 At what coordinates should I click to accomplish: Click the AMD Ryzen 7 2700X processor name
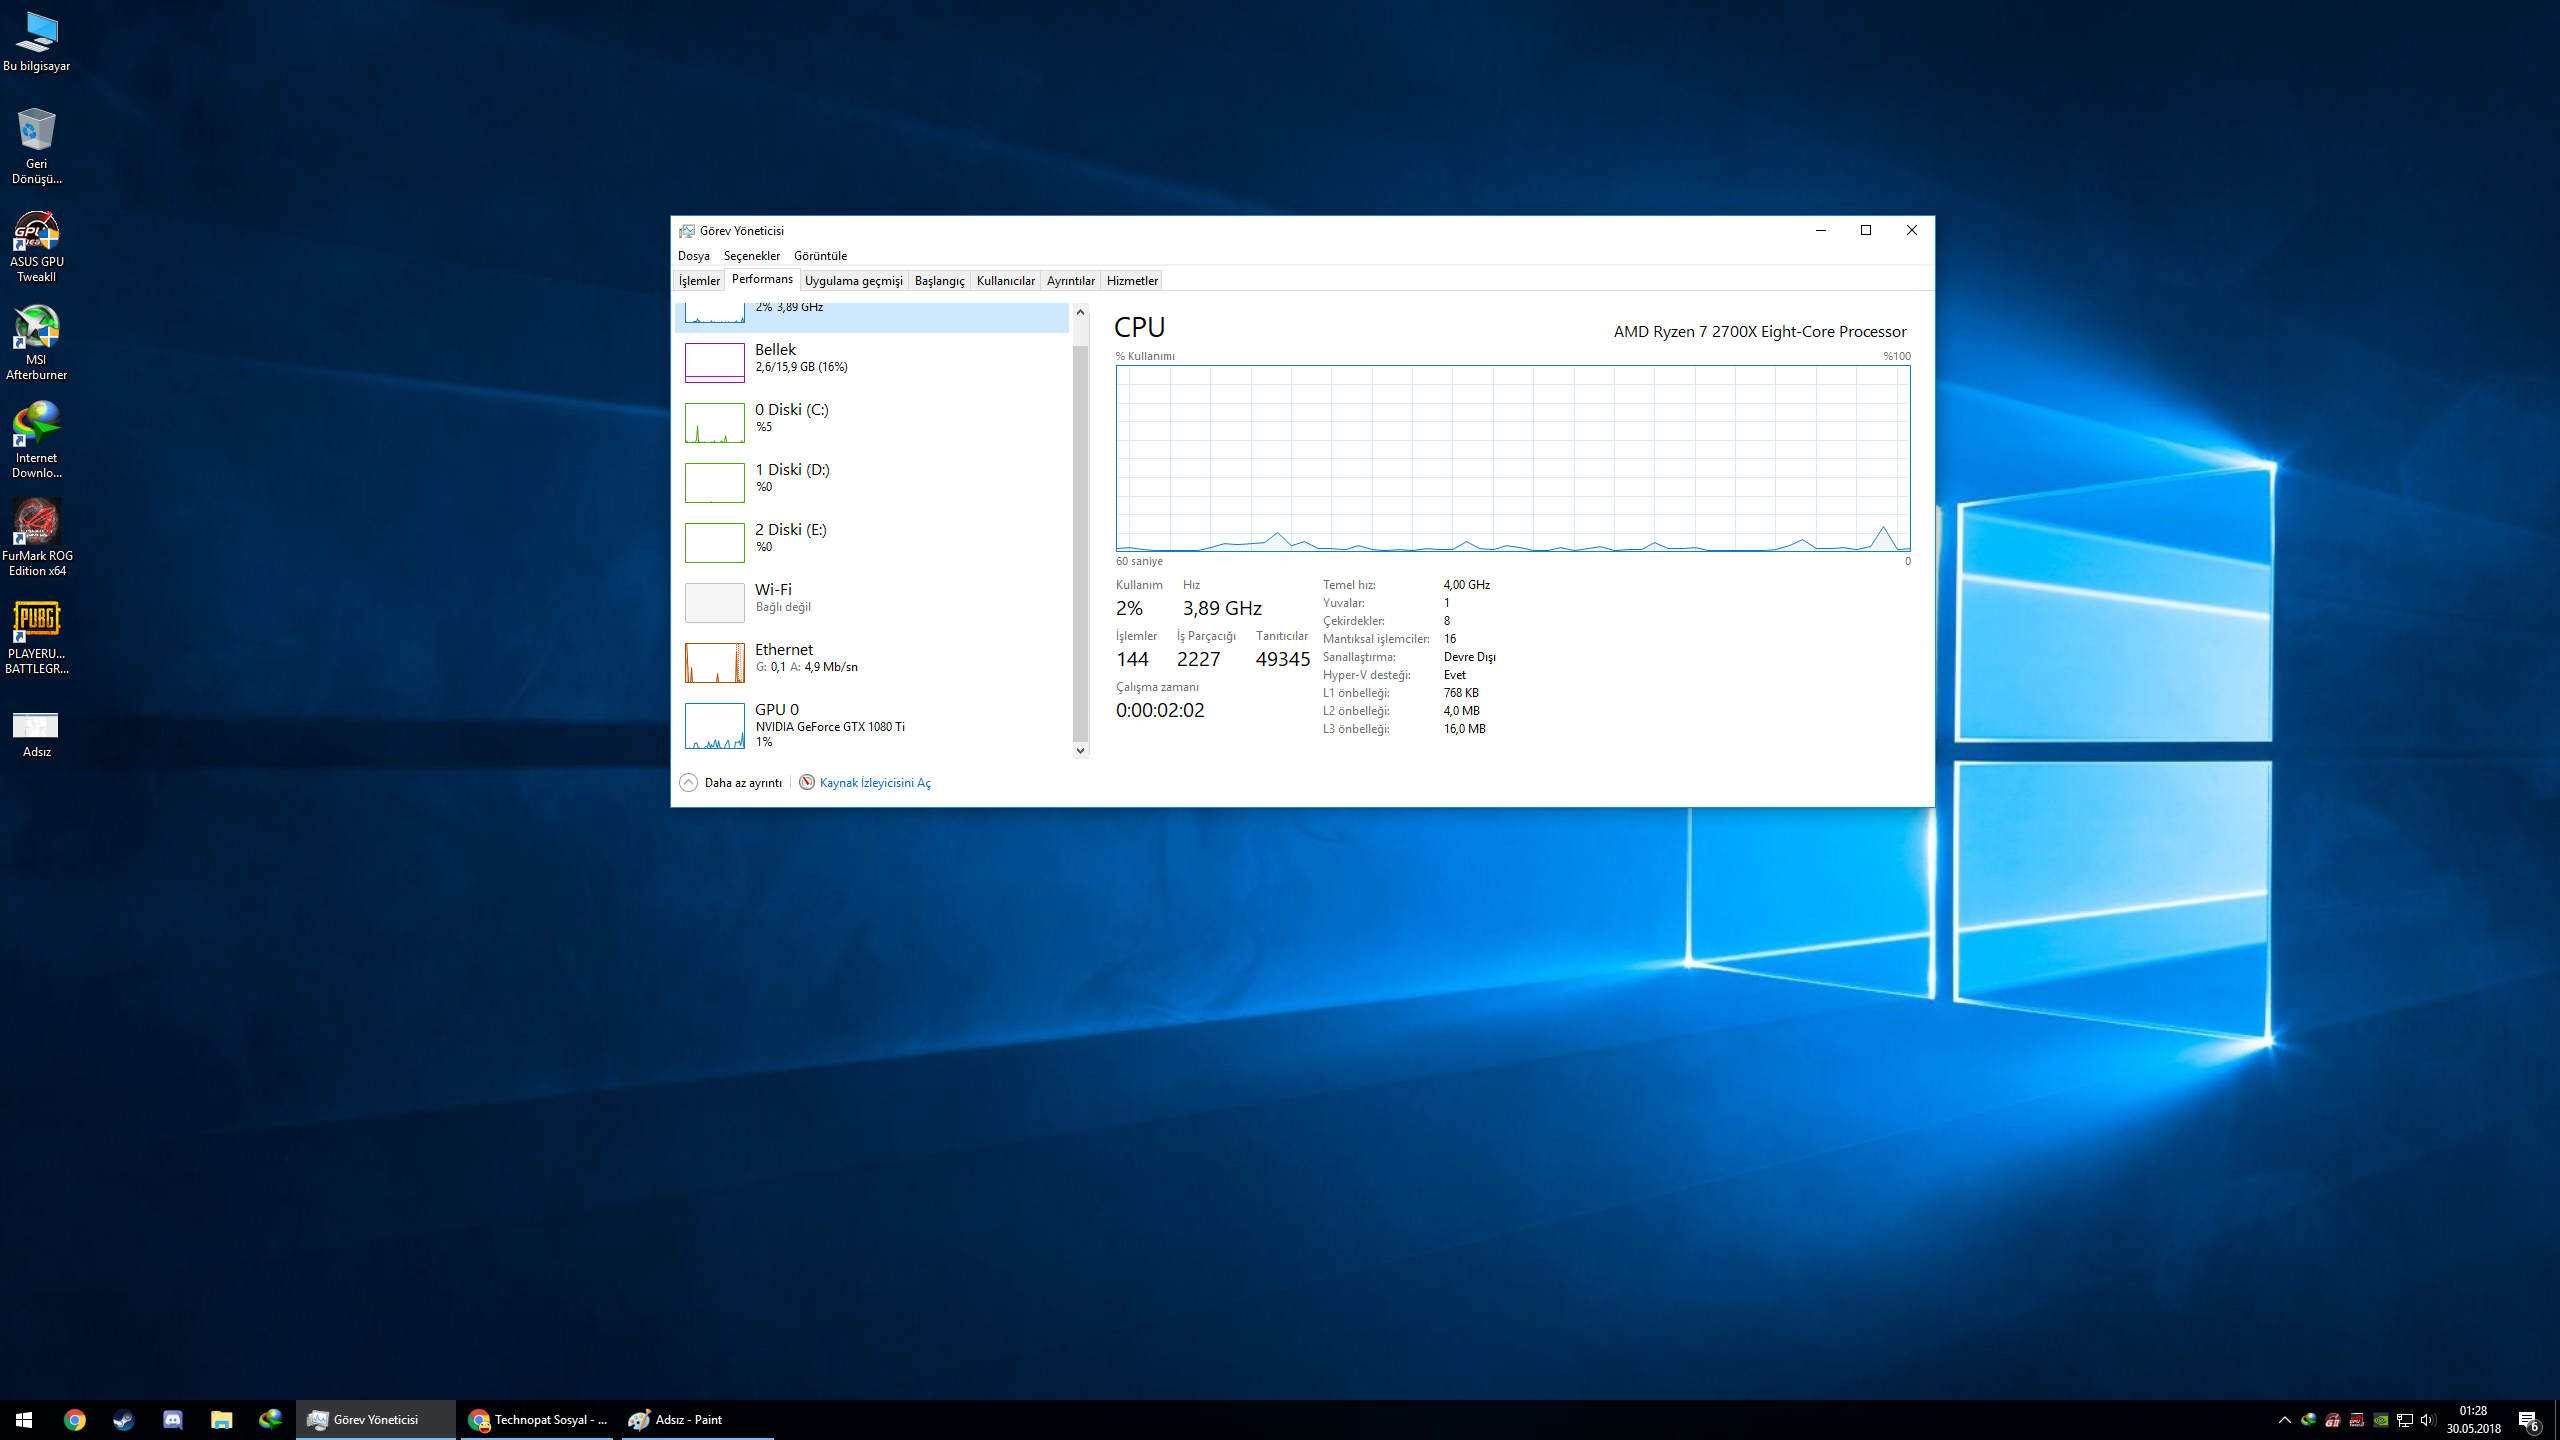pyautogui.click(x=1760, y=331)
